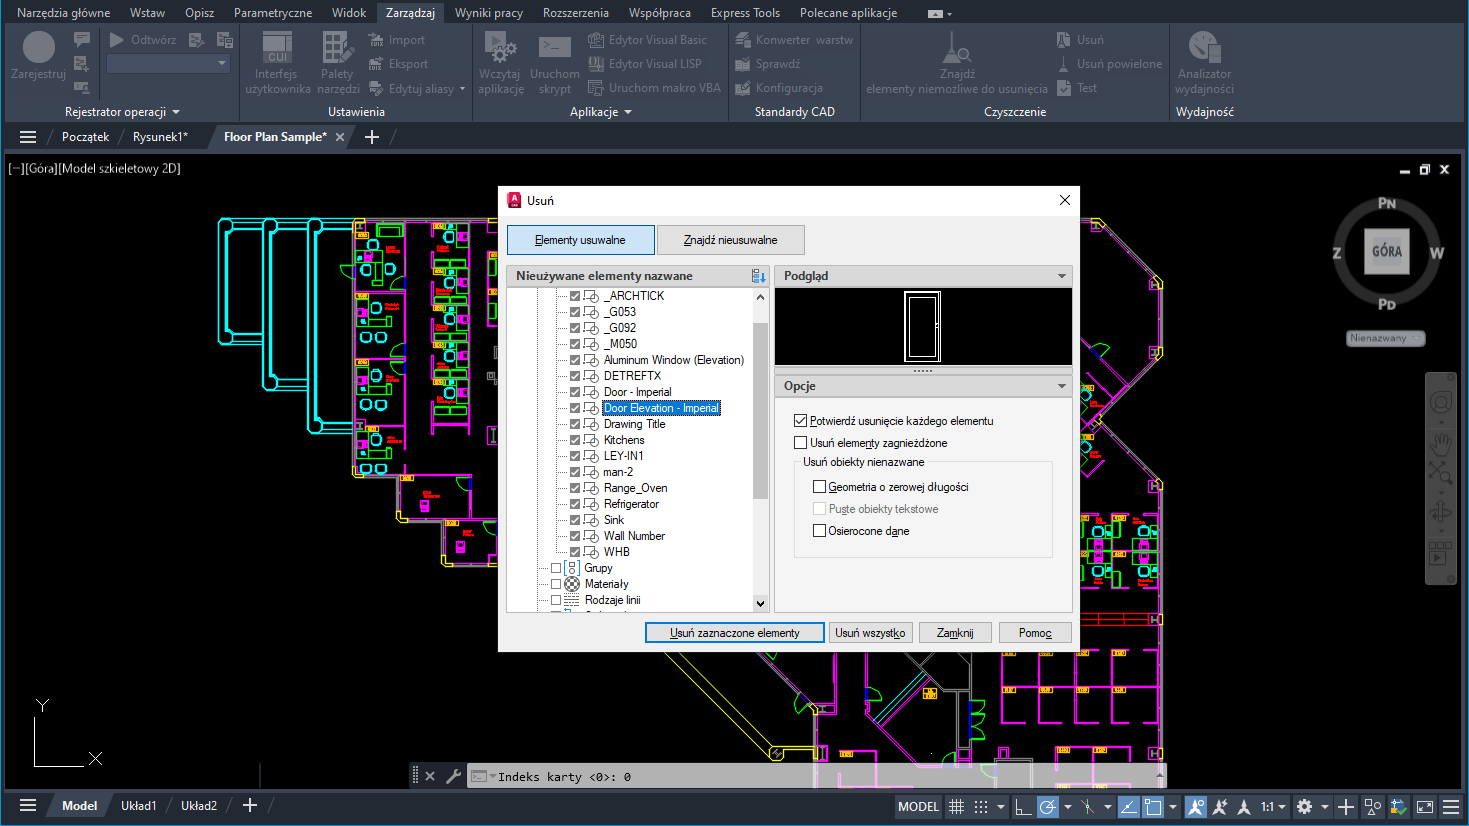Uncheck Potwierdź usunięcie każdego elementu

800,421
